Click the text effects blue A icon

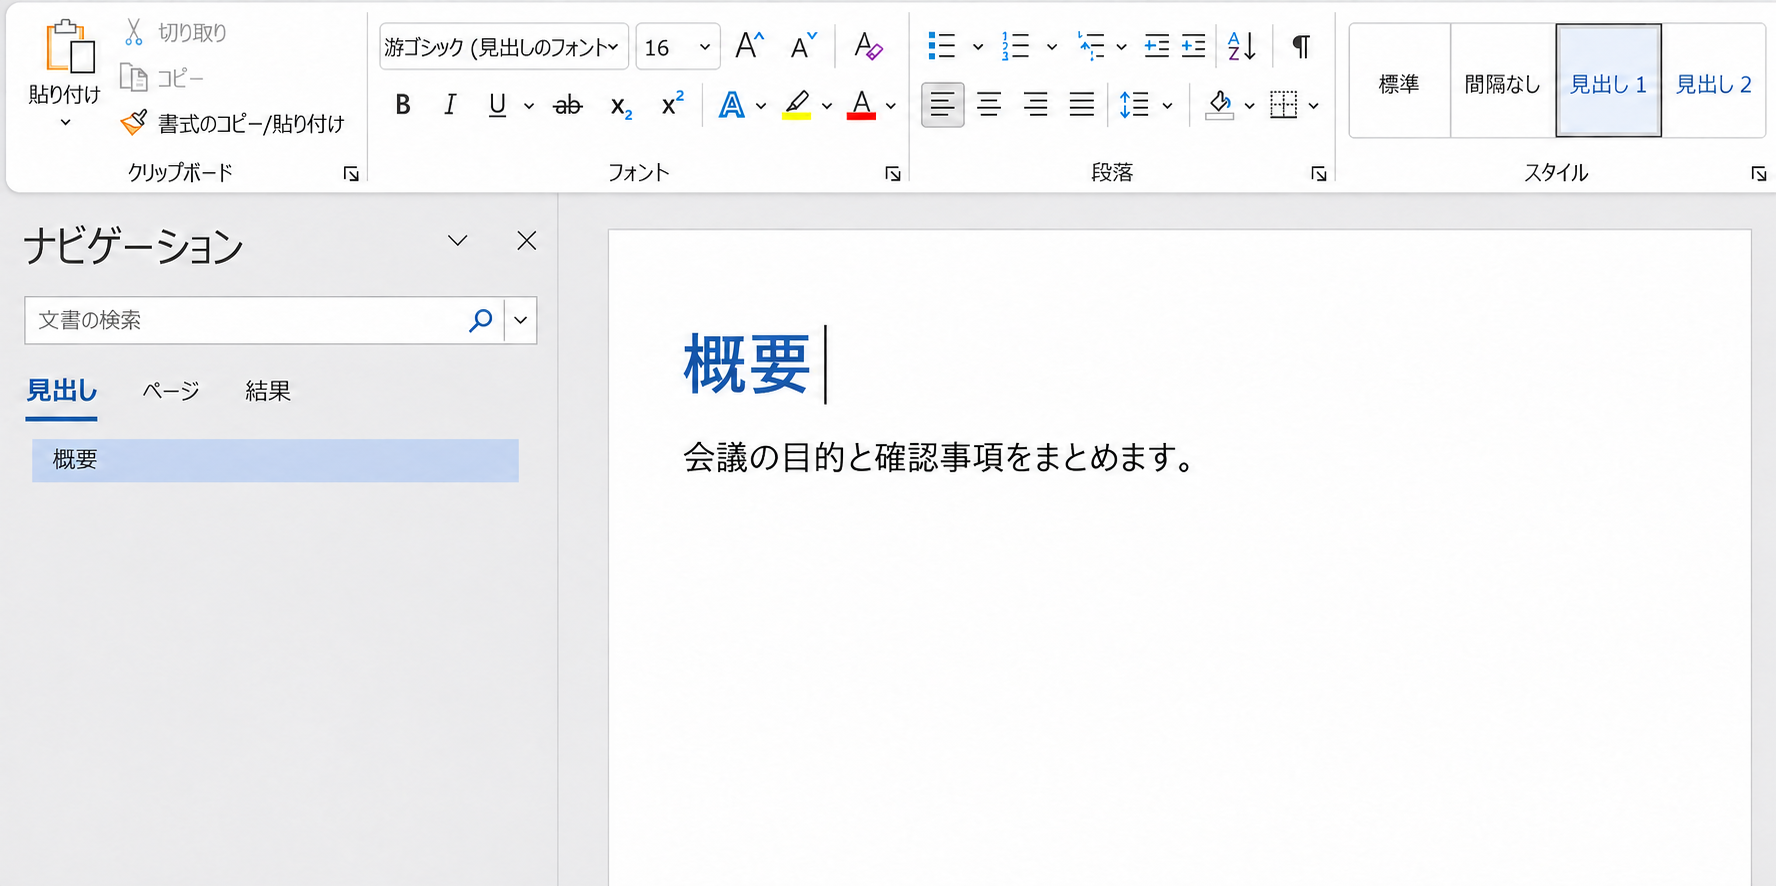[x=732, y=105]
